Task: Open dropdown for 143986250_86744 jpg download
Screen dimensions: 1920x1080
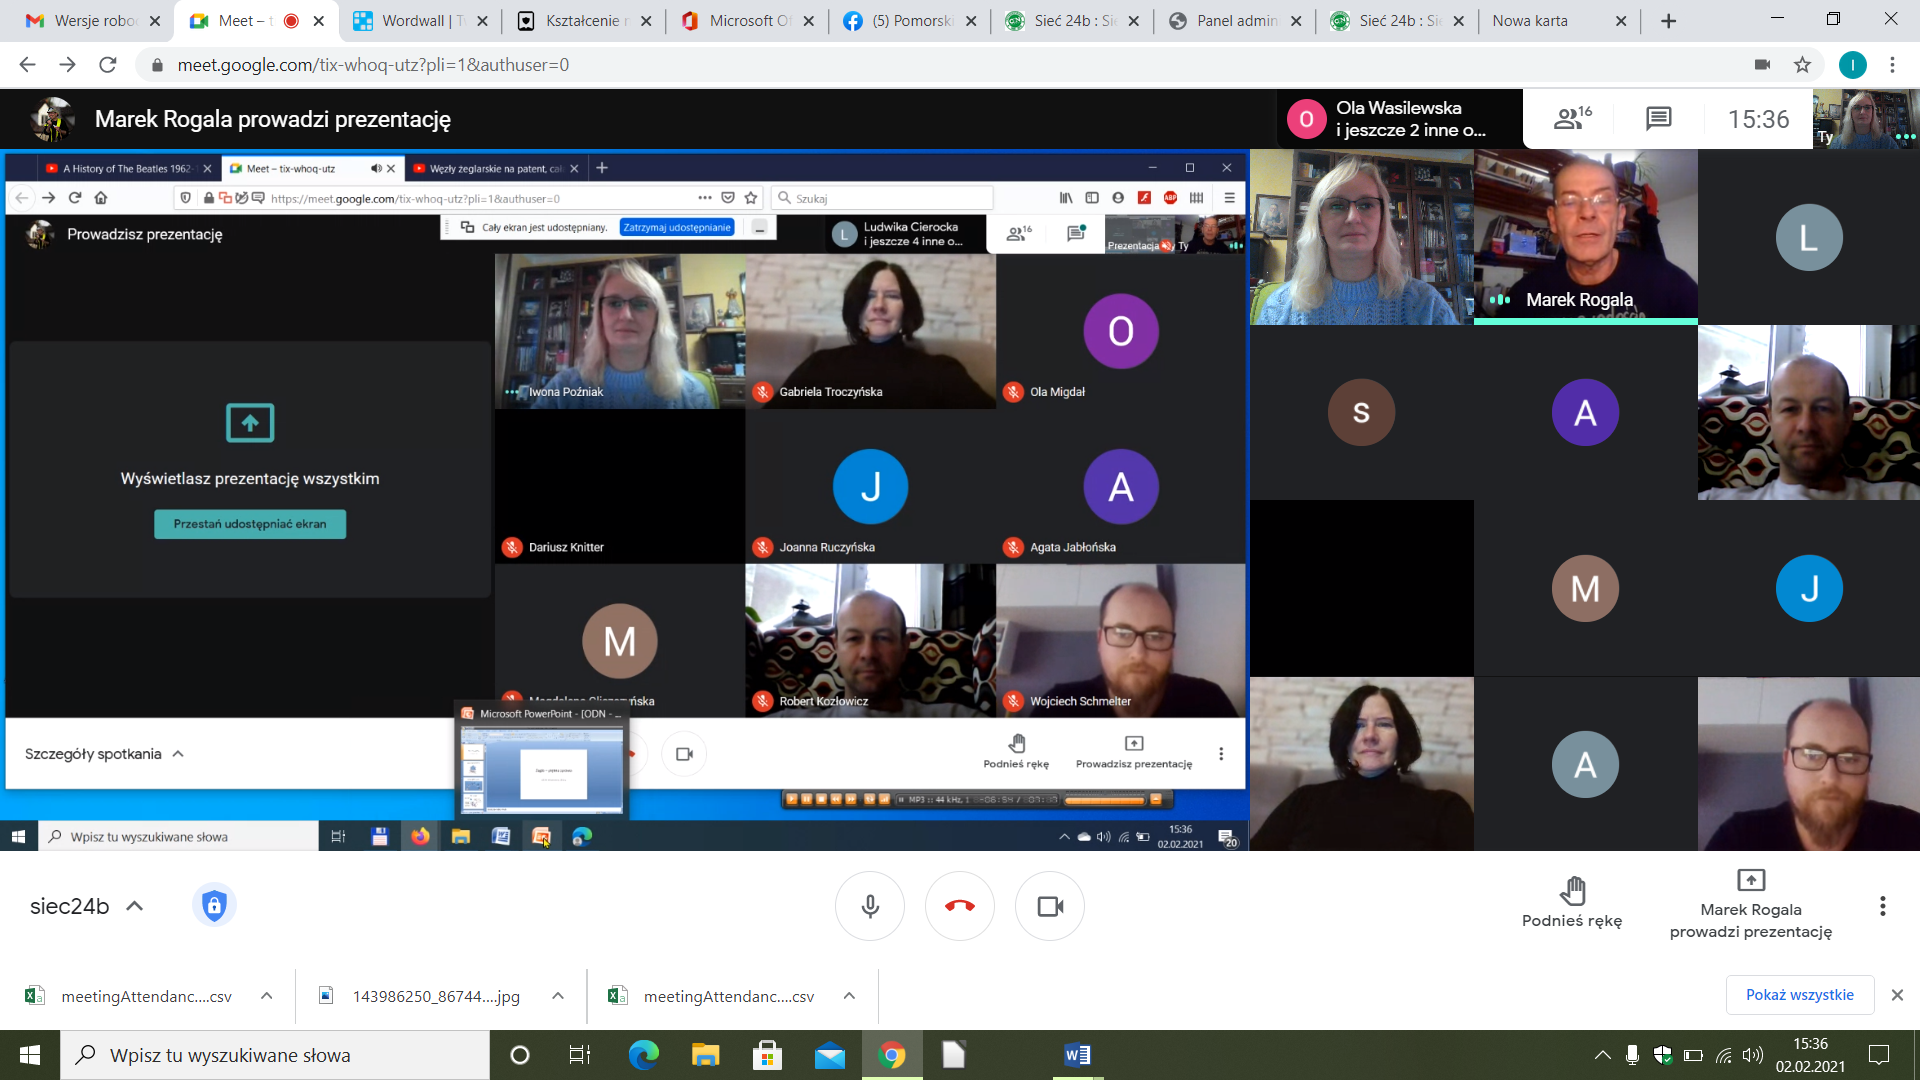Action: point(558,996)
